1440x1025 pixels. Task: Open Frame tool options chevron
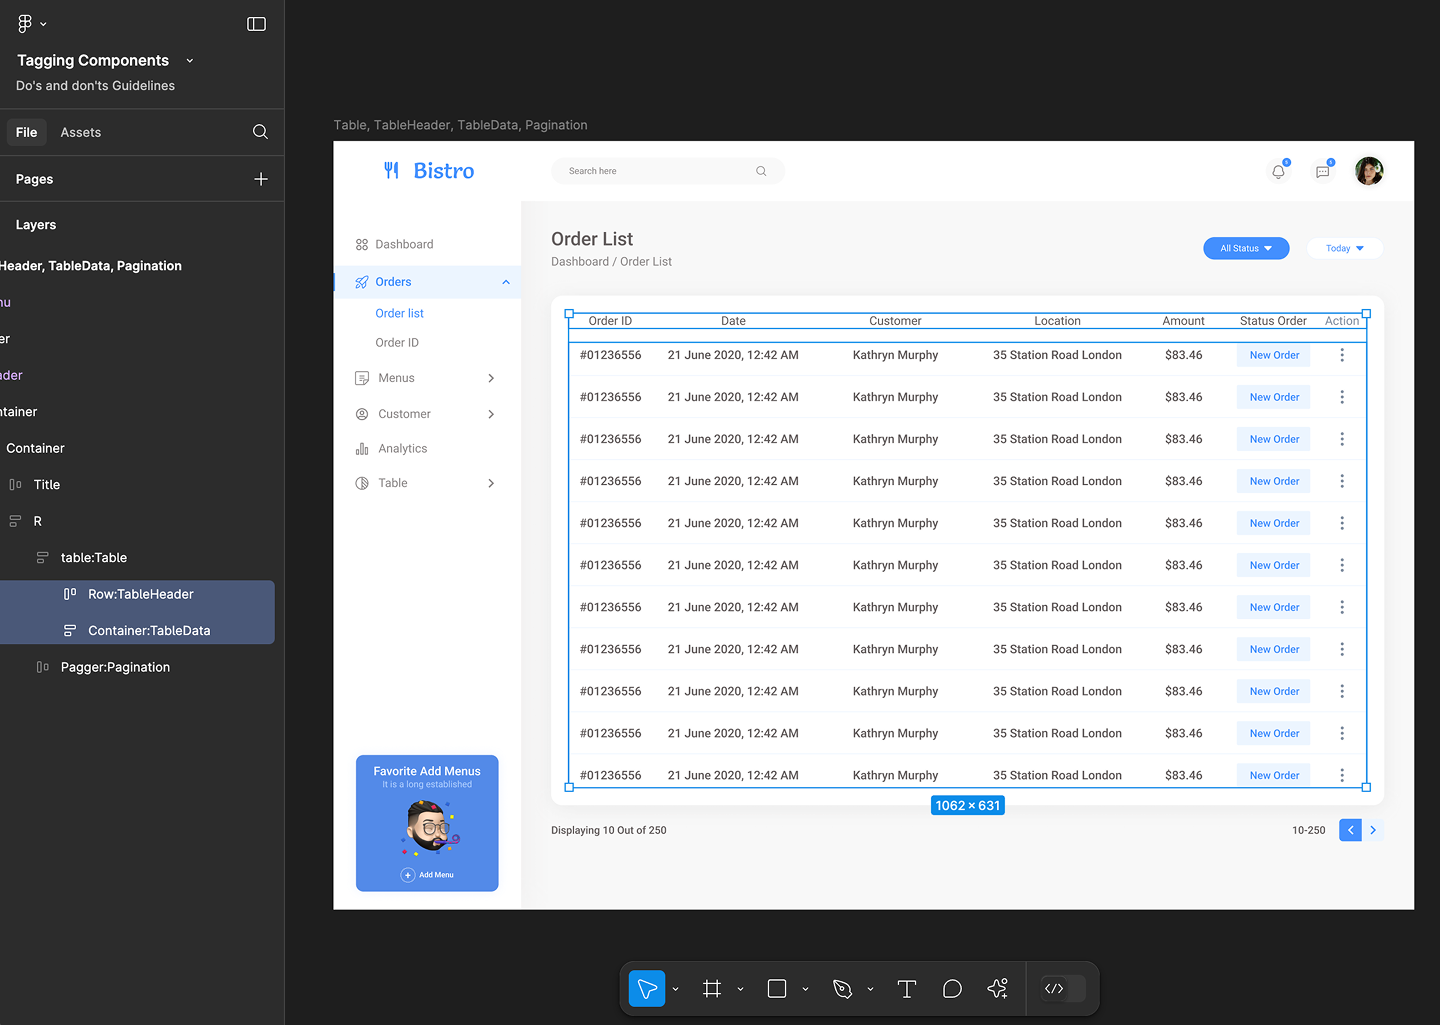(741, 989)
